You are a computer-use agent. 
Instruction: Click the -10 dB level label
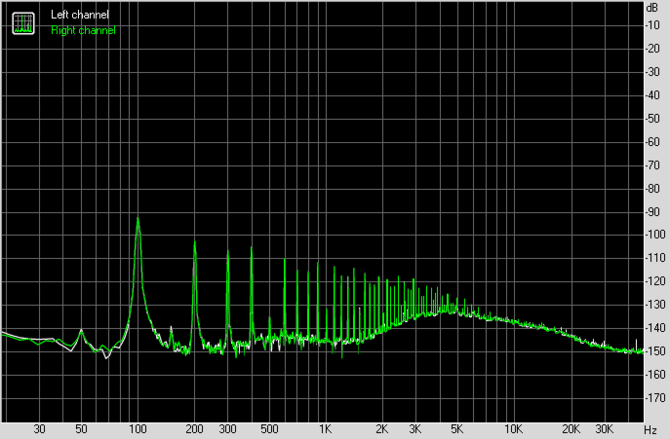(x=653, y=25)
